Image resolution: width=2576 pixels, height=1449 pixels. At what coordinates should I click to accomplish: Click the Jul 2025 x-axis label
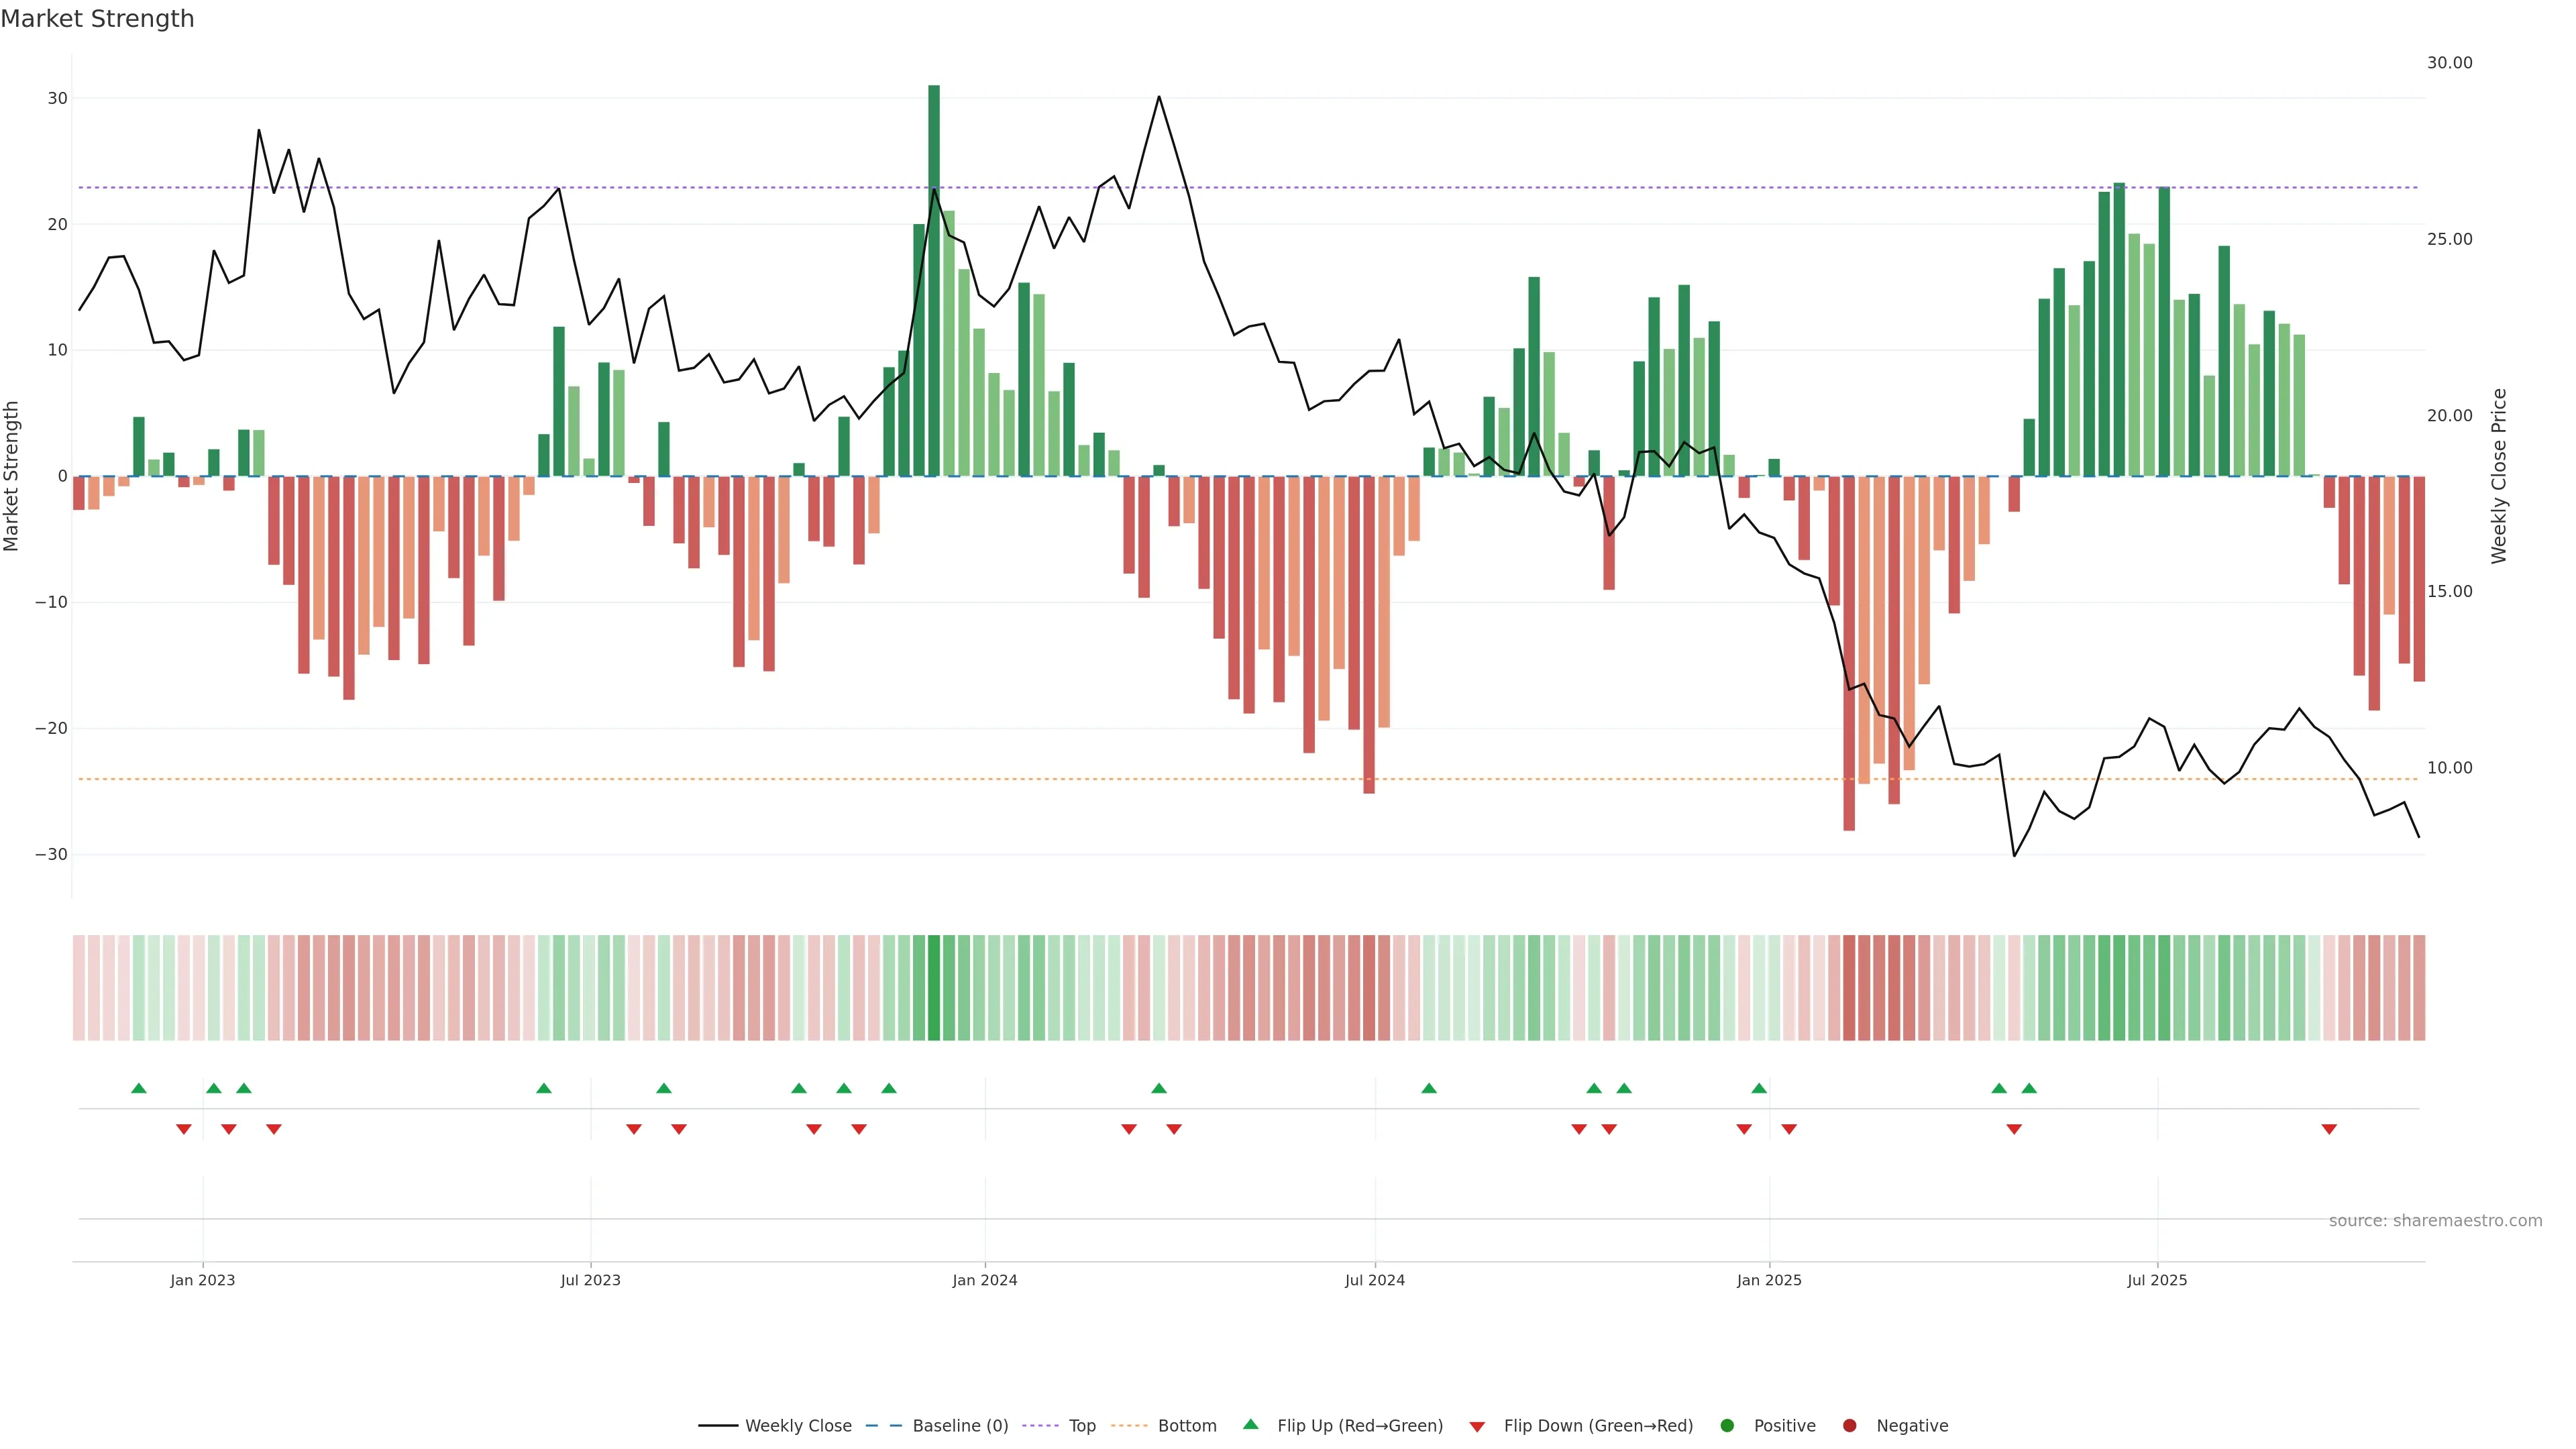click(x=2157, y=1280)
